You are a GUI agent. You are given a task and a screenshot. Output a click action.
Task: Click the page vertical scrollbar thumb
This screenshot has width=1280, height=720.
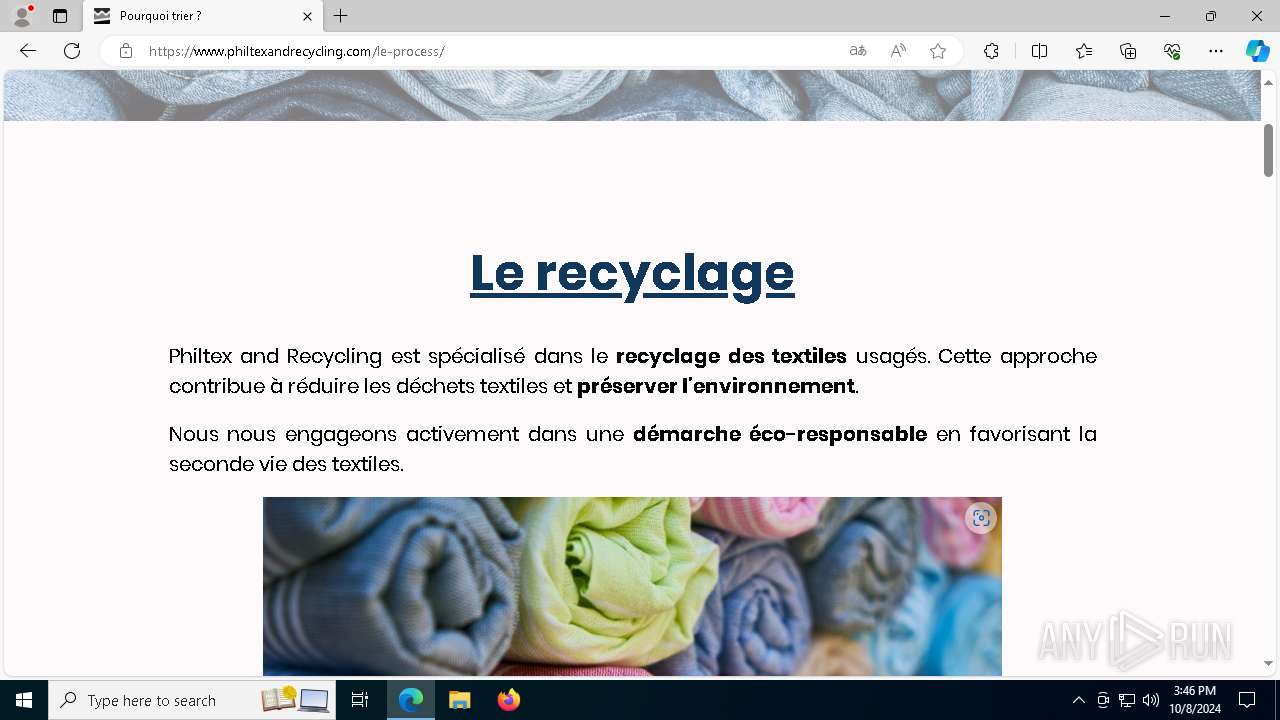pyautogui.click(x=1268, y=150)
